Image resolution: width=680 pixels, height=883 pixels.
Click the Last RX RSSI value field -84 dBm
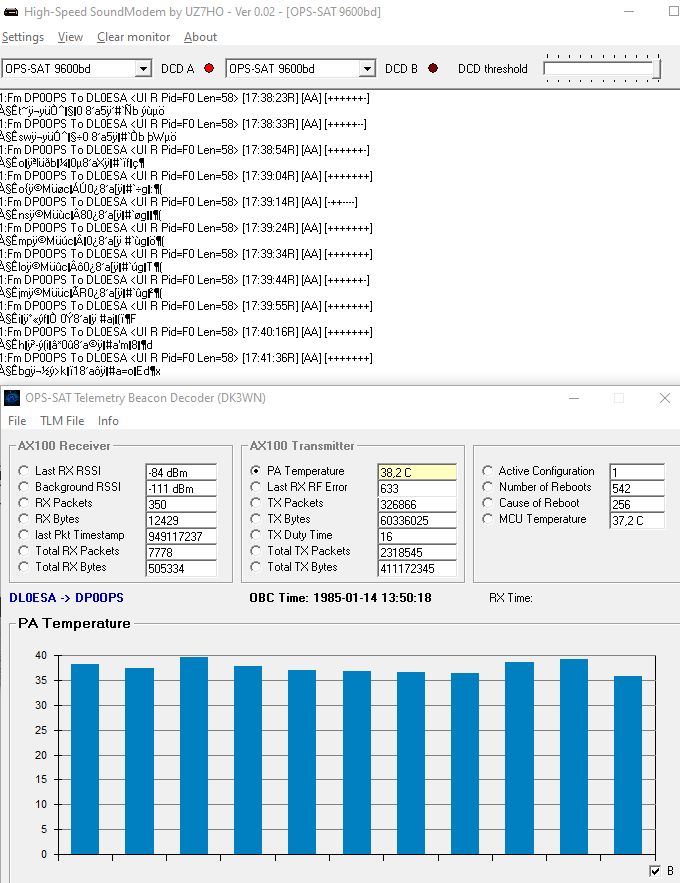pyautogui.click(x=181, y=472)
